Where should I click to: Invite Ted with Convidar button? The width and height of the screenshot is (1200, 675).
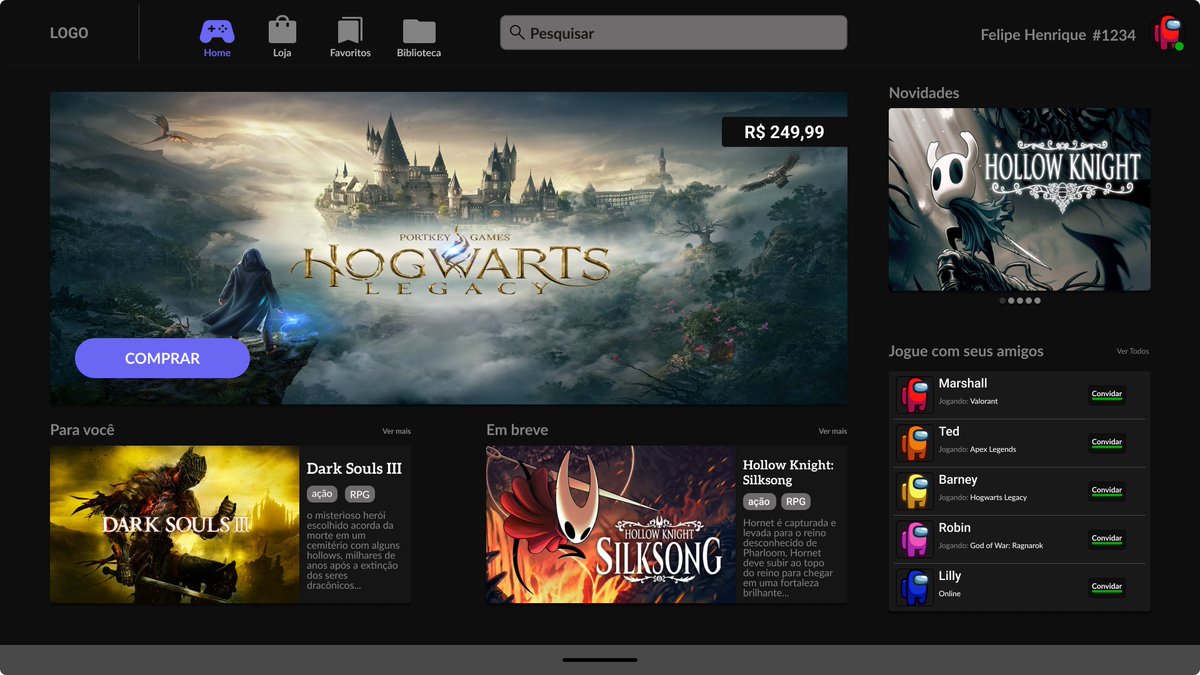pyautogui.click(x=1107, y=442)
